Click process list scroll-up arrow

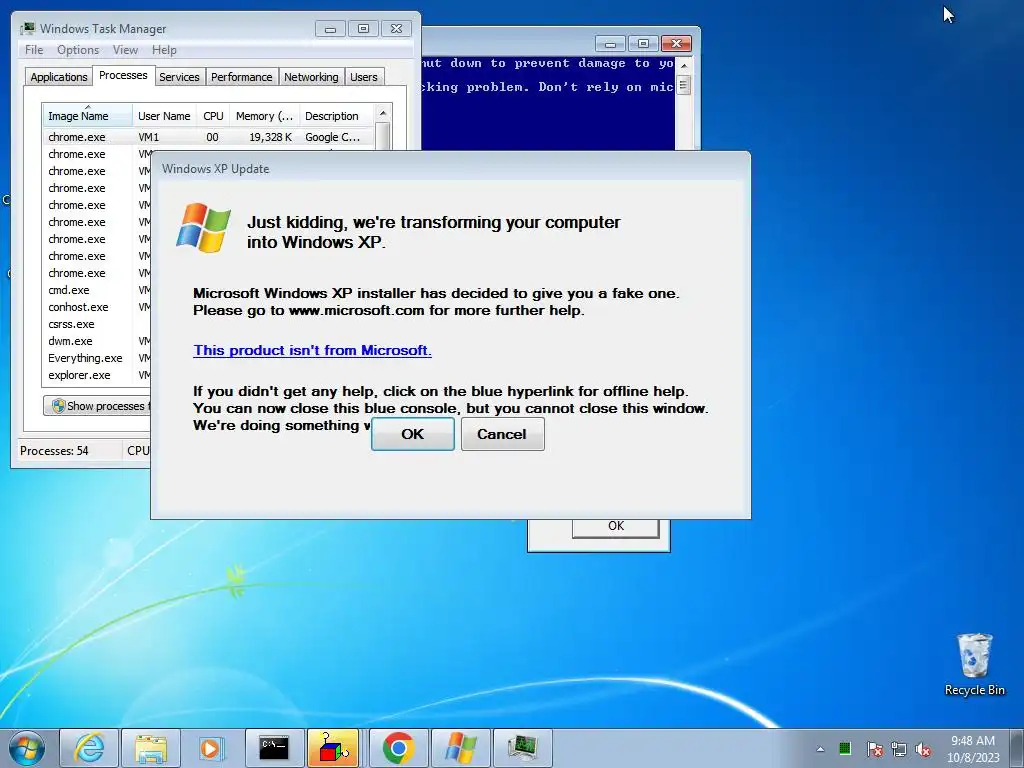tap(383, 114)
